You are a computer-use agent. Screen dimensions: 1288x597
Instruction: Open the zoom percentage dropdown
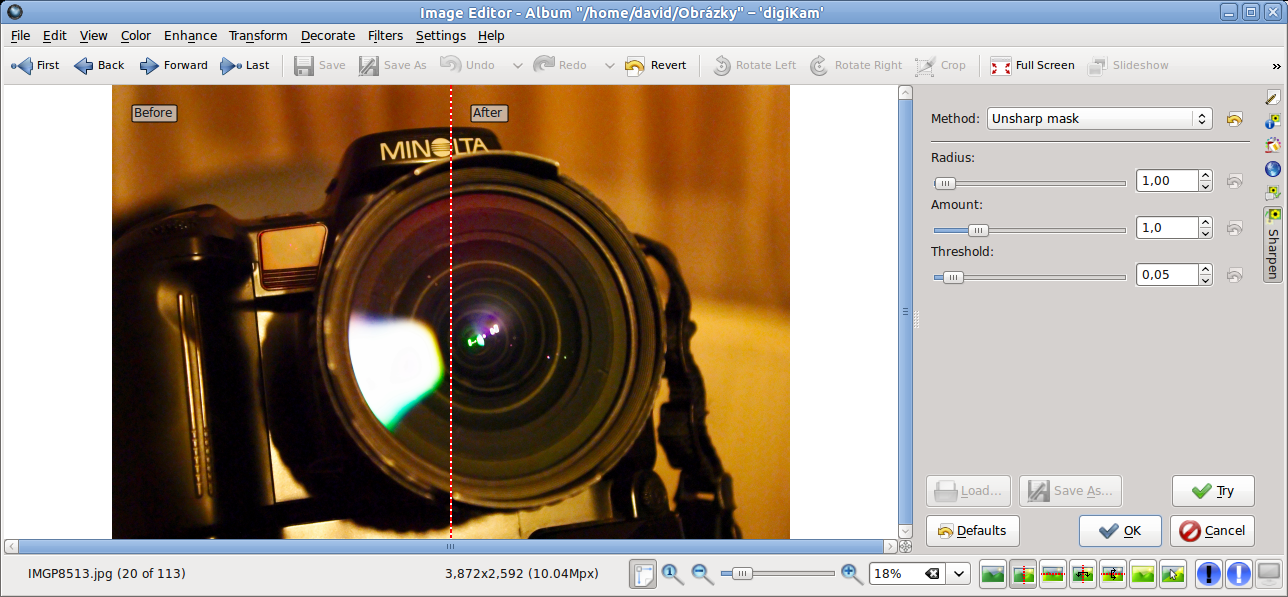pos(959,574)
